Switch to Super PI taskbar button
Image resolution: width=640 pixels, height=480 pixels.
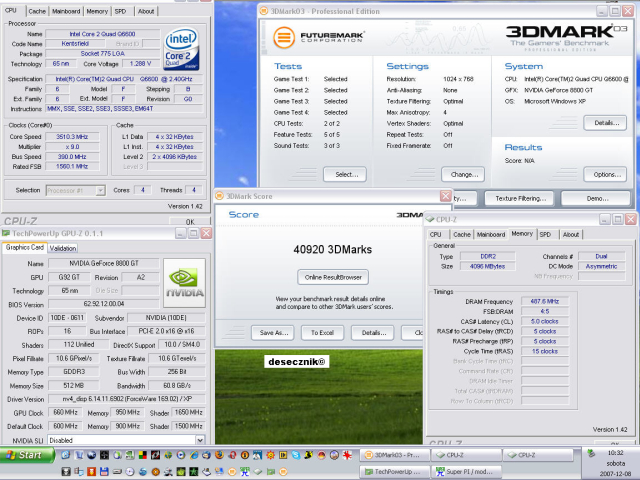[x=467, y=471]
